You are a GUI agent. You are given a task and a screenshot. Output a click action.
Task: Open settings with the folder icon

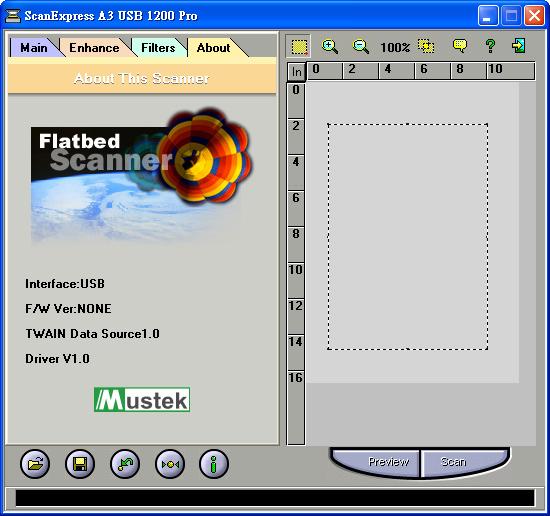pos(35,464)
